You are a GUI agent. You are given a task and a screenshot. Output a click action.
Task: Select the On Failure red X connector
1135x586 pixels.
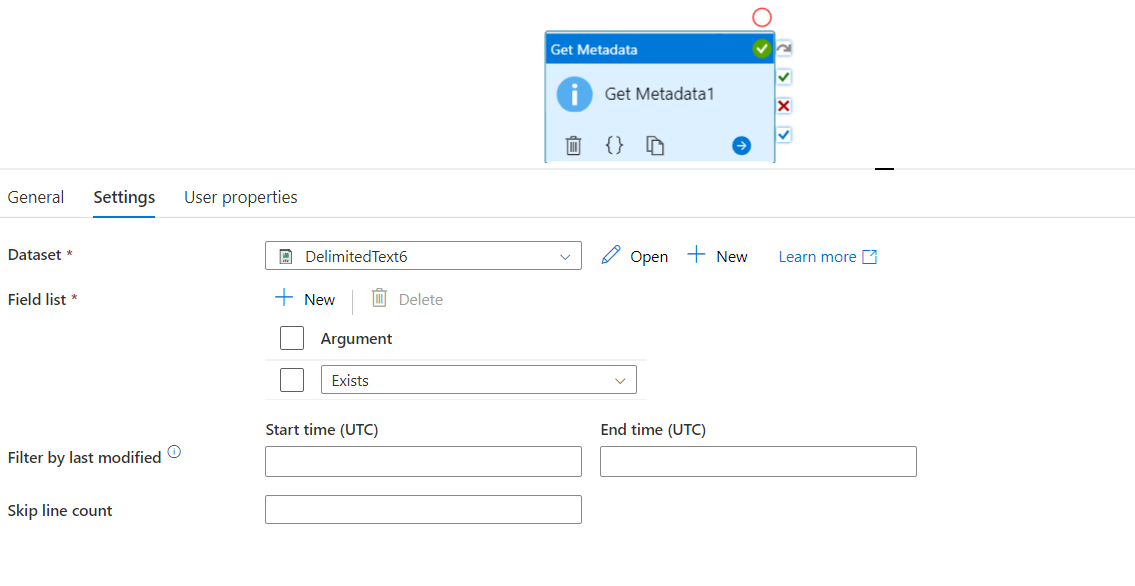(784, 106)
